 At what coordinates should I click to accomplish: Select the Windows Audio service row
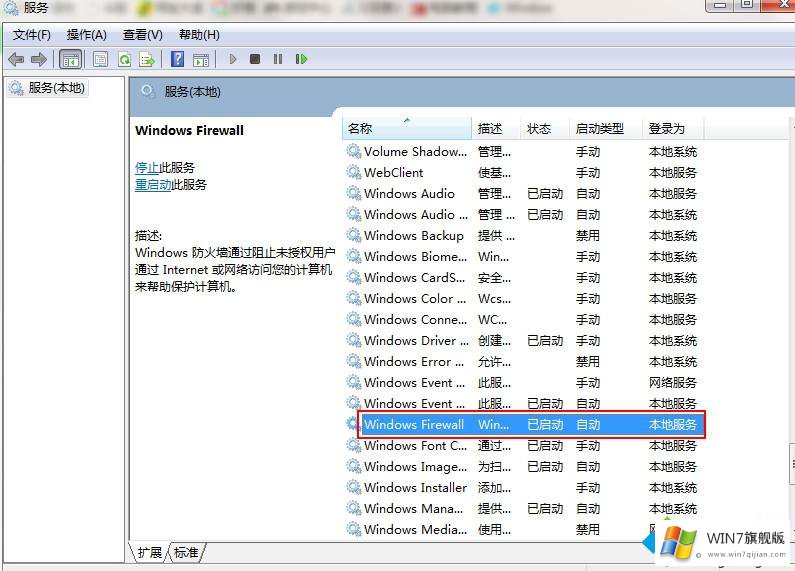(x=523, y=194)
